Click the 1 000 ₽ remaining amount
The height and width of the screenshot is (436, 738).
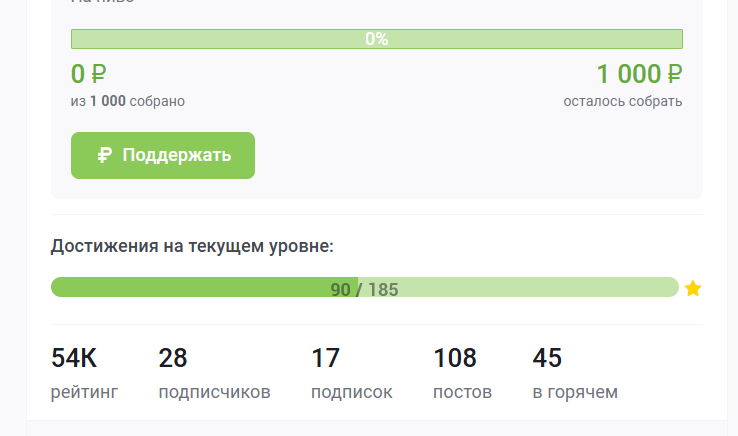[639, 74]
